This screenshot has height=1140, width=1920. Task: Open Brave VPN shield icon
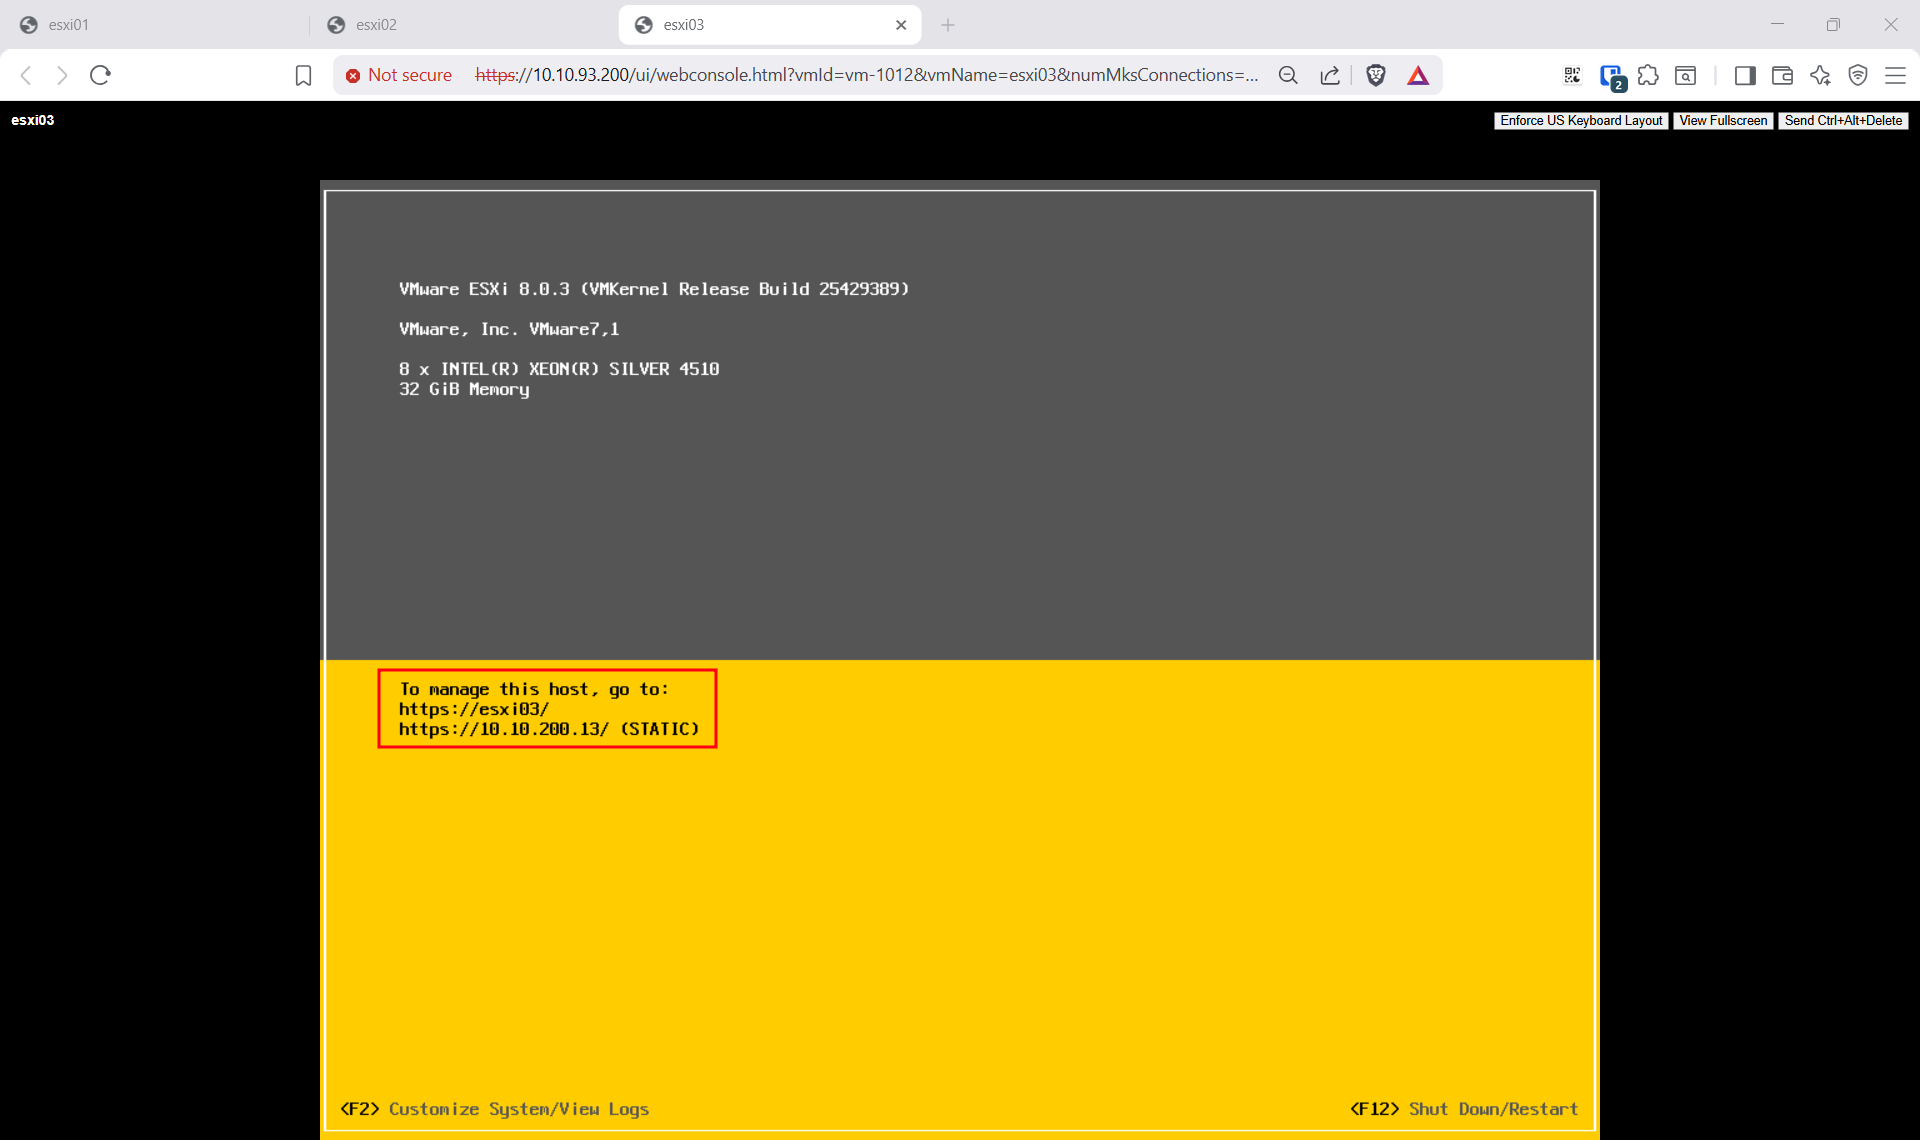(x=1858, y=75)
